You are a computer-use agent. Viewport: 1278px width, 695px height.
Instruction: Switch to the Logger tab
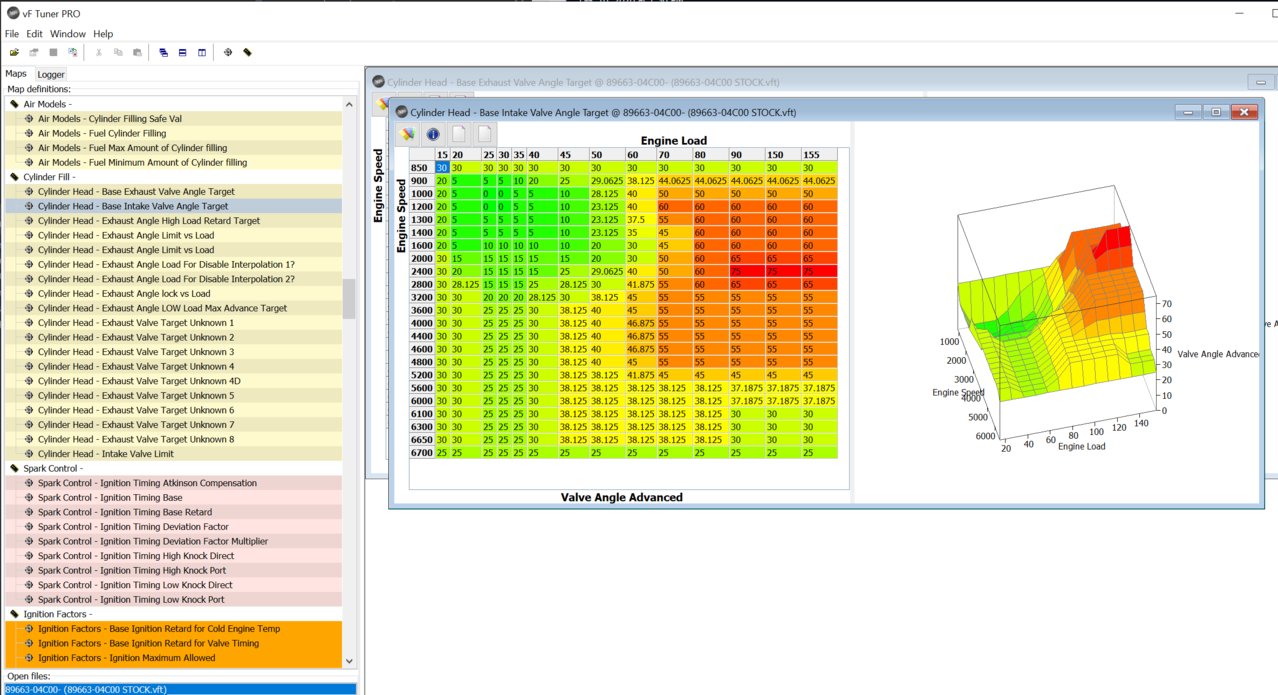point(51,74)
